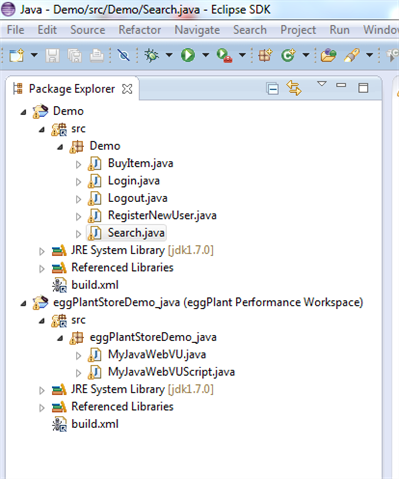Click the Save toolbar icon
Screen dimensions: 399x479
click(52, 55)
